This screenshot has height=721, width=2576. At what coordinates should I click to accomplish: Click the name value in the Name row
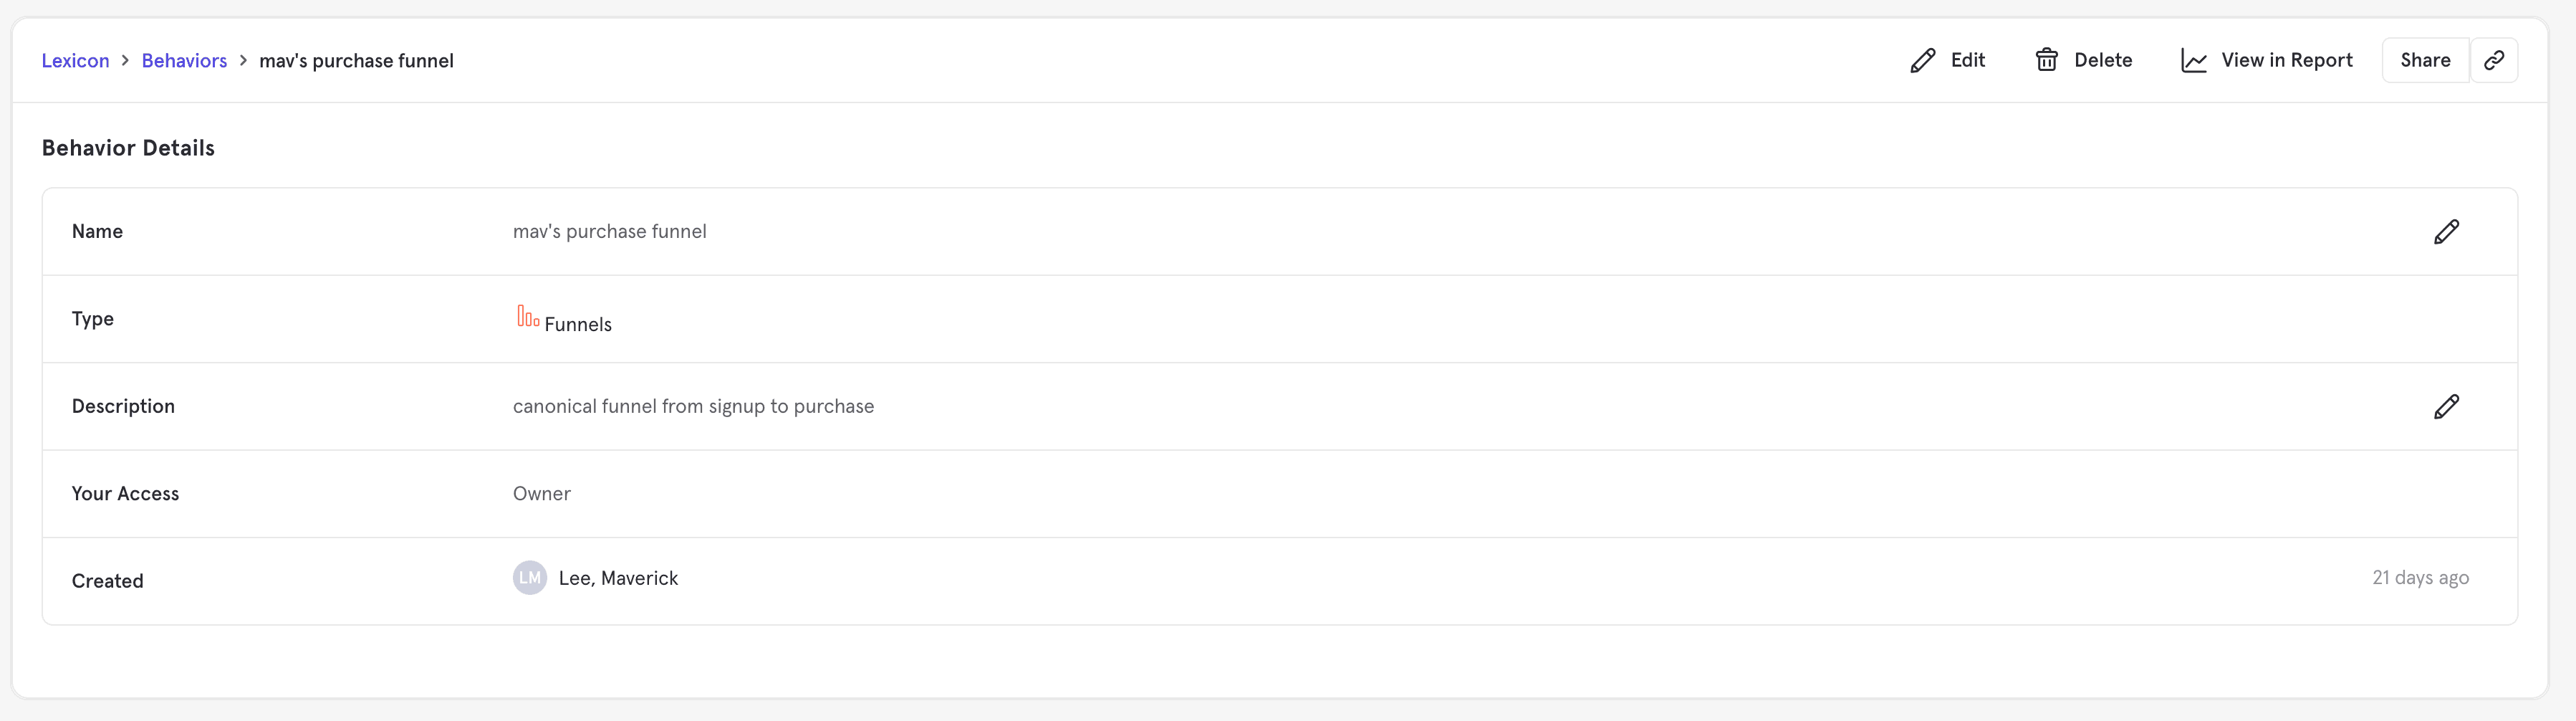coord(609,232)
